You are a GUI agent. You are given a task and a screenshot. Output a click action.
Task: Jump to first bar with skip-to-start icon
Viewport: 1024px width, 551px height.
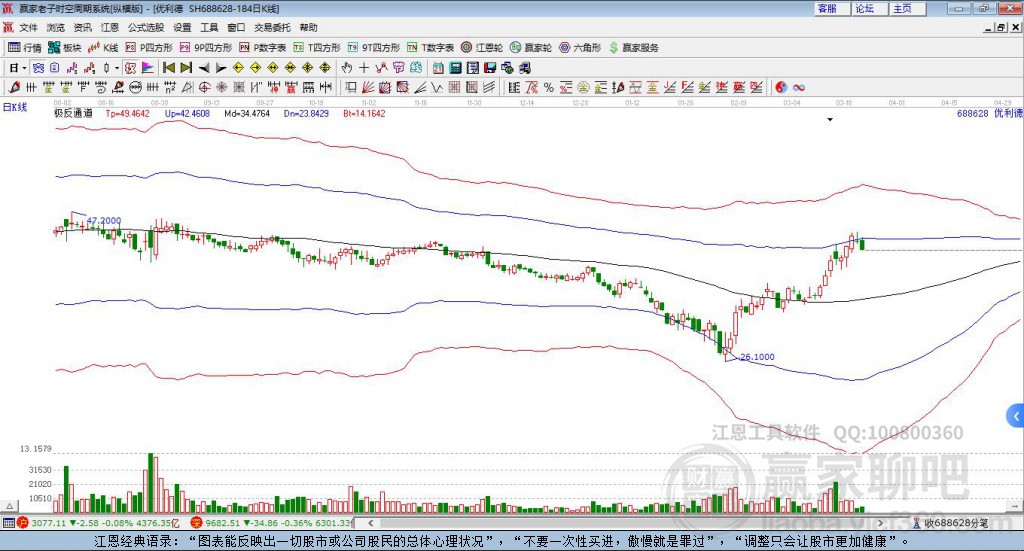168,68
